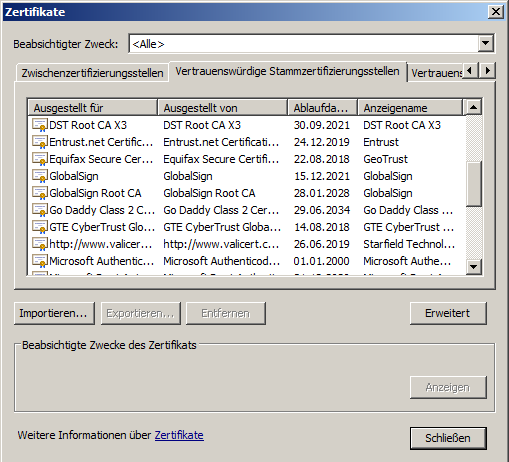Image resolution: width=509 pixels, height=462 pixels.
Task: Select 'Microsoft Authentic...' row name
Action: (x=102, y=261)
